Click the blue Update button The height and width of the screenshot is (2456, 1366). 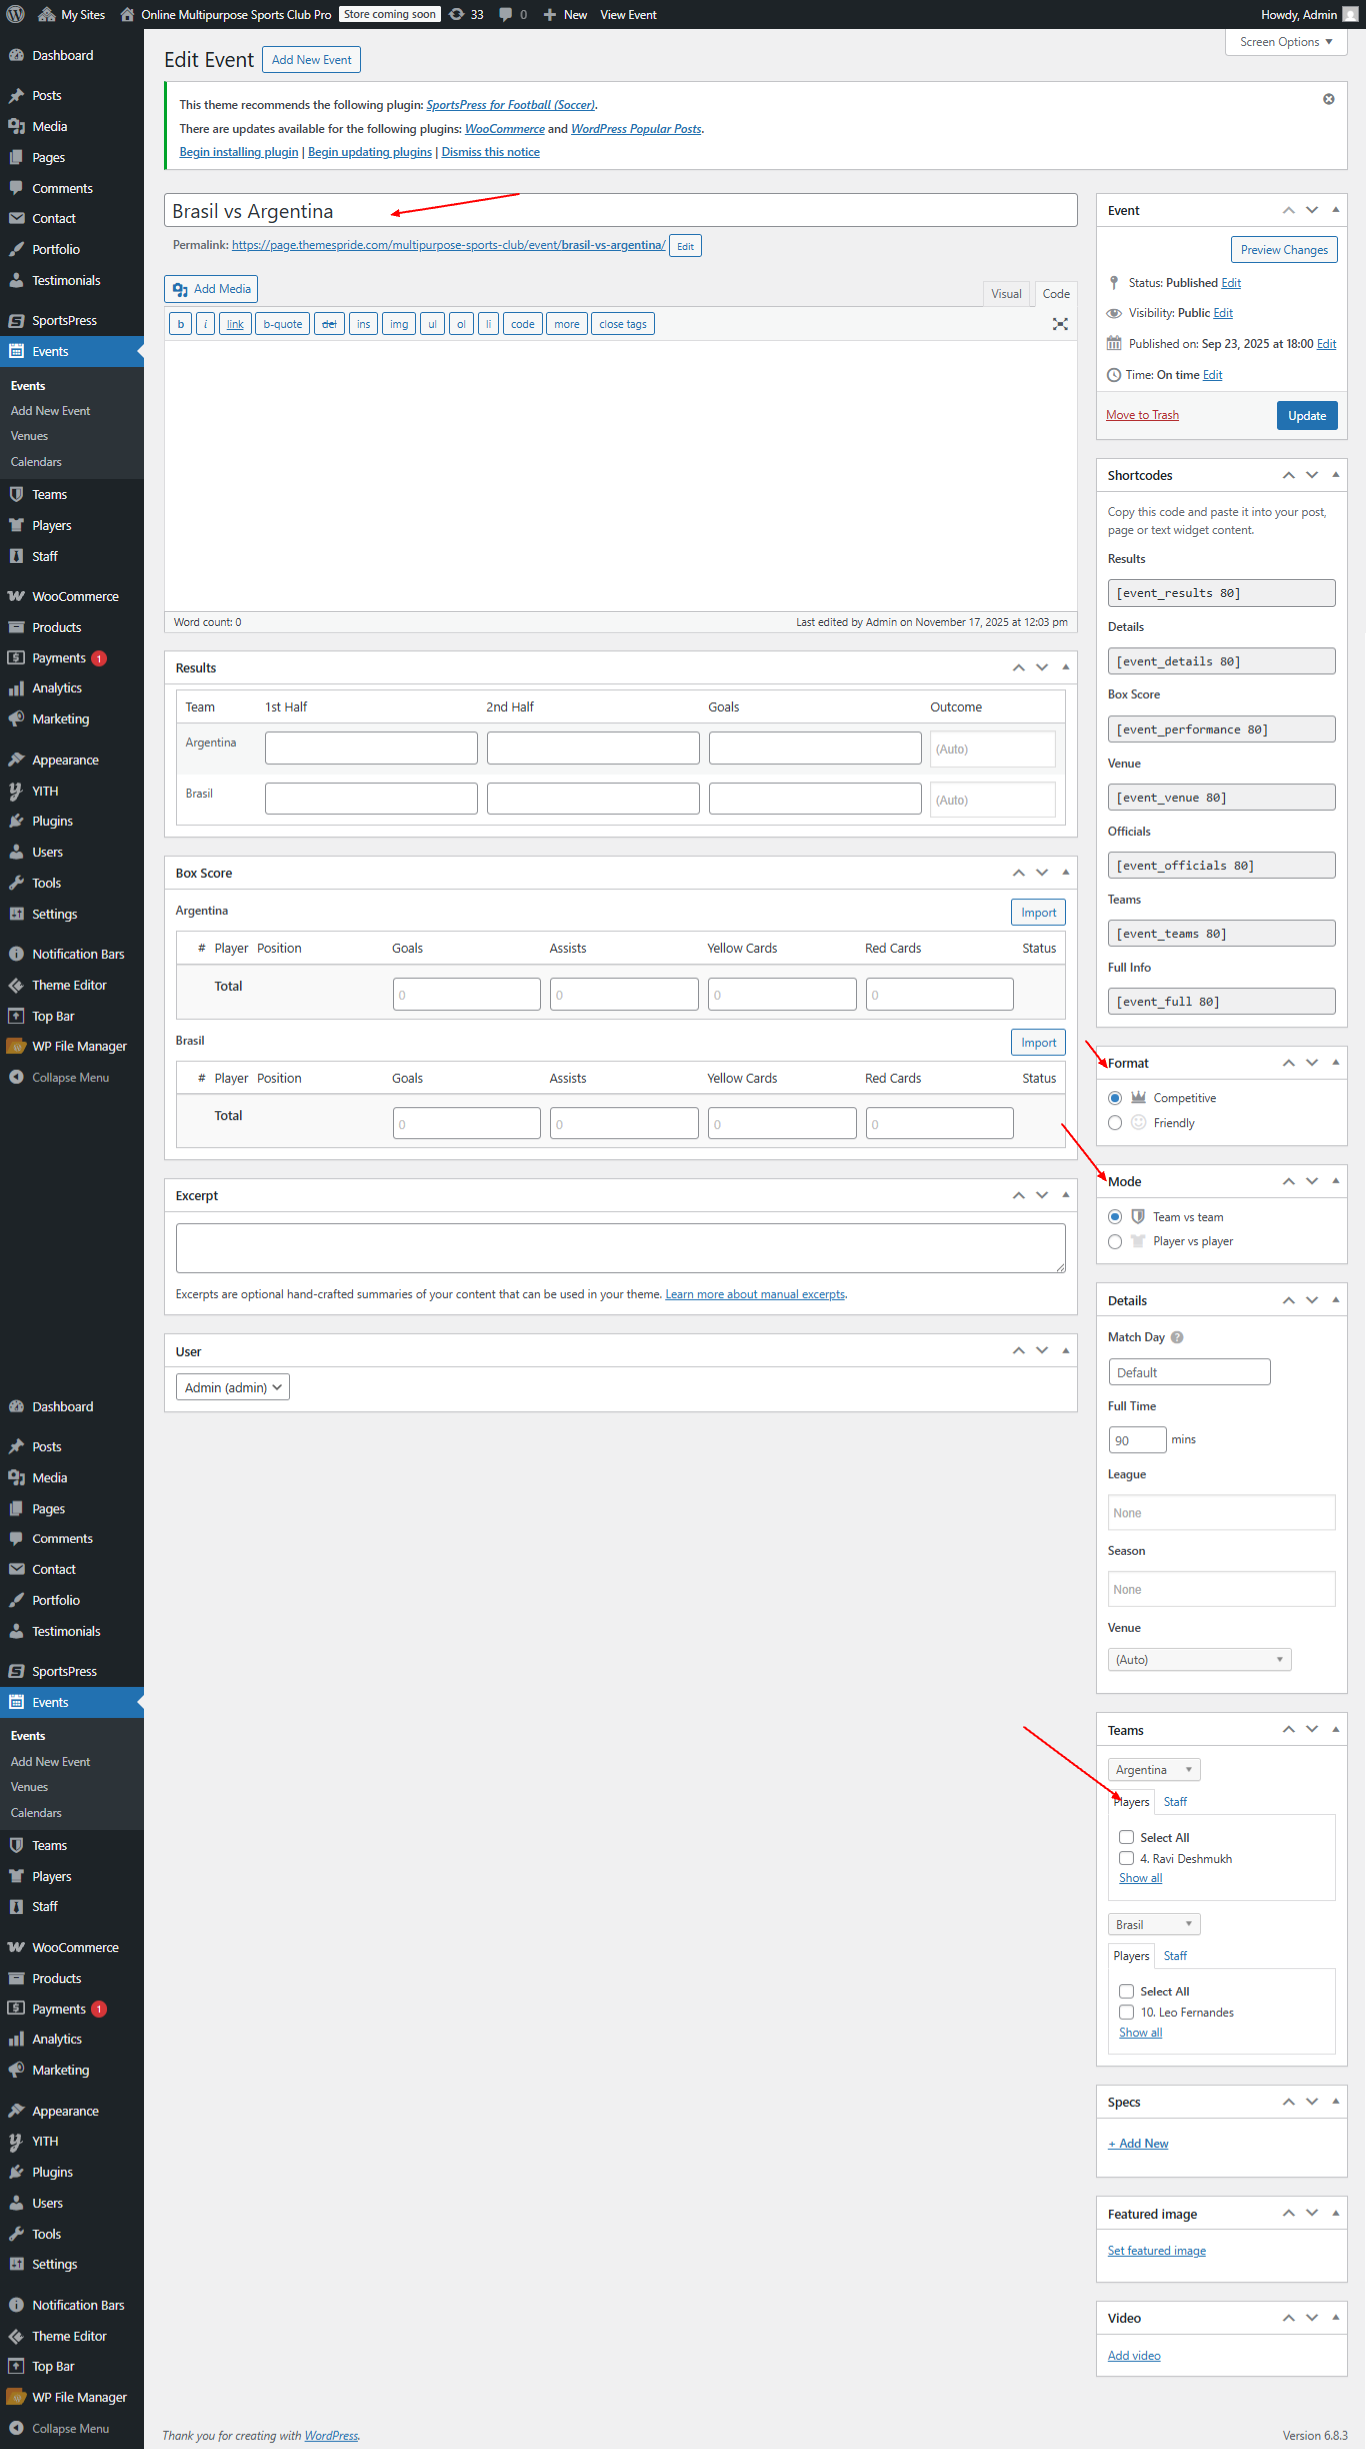click(1306, 415)
